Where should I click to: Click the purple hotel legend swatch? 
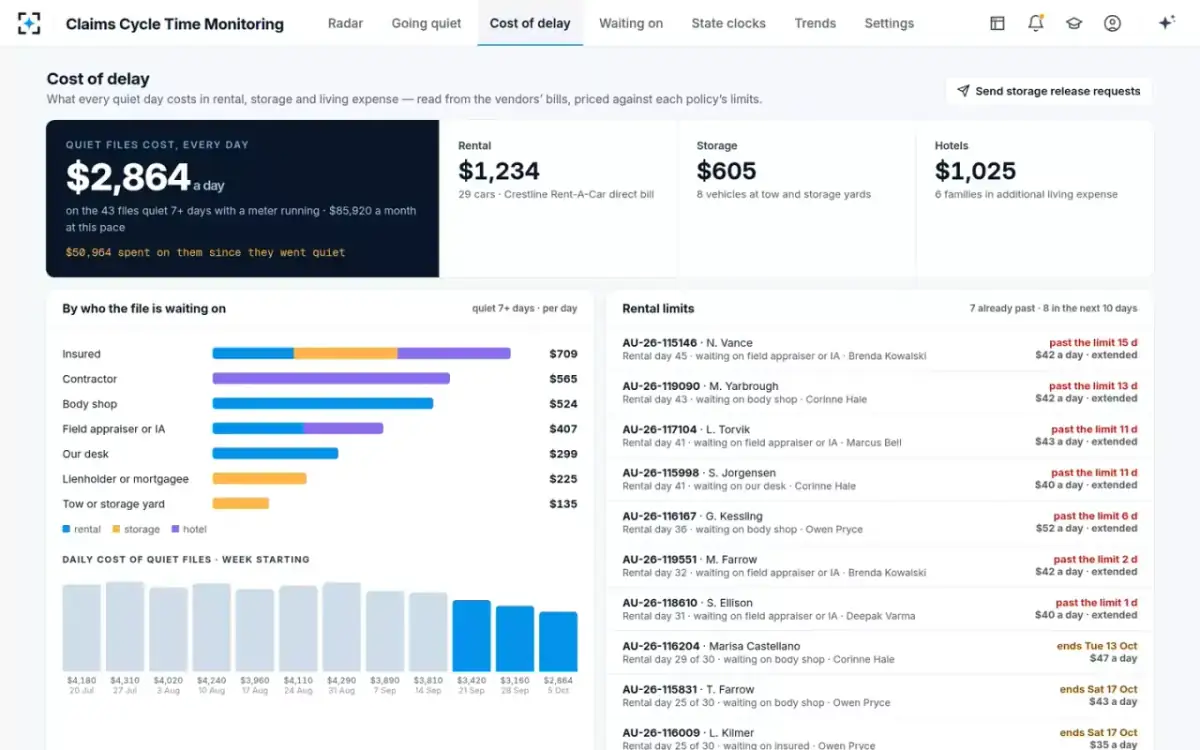point(175,529)
